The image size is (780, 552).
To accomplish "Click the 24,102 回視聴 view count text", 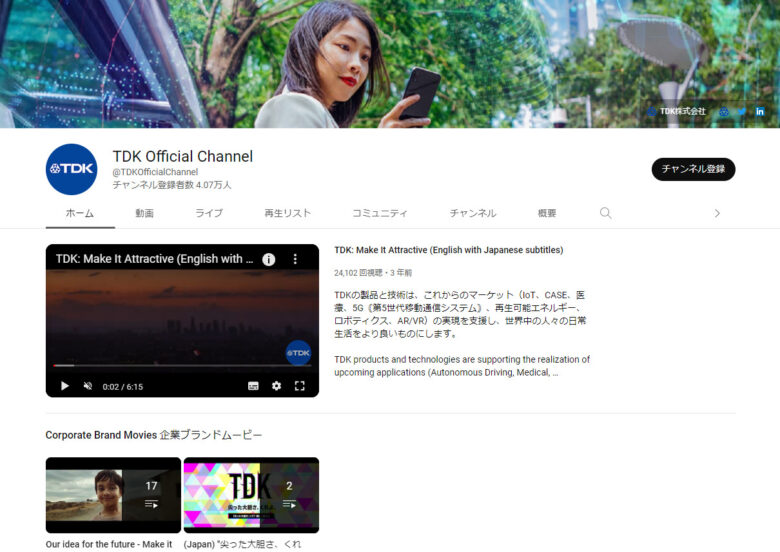I will [358, 273].
